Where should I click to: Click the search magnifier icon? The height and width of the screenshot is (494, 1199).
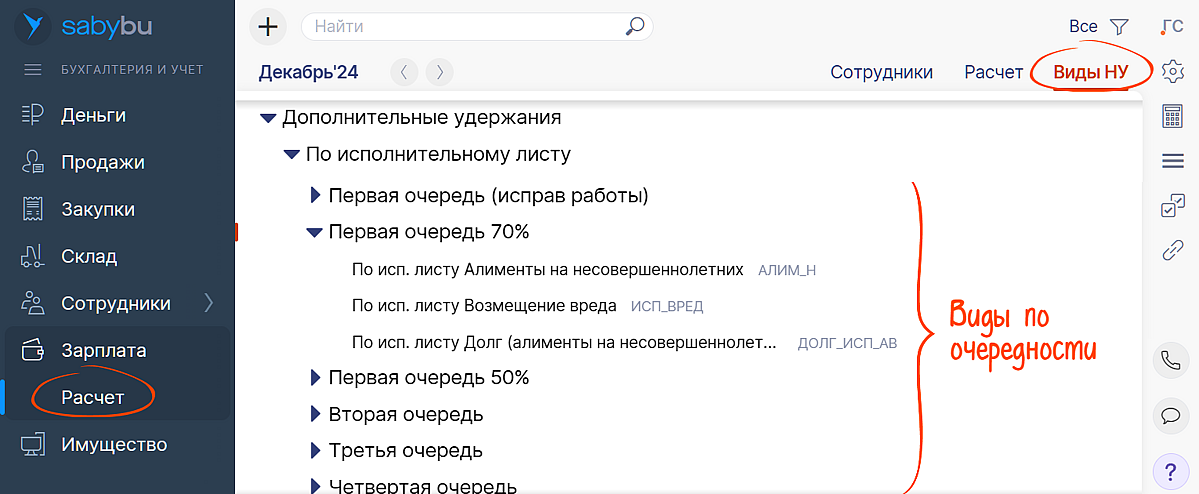pos(635,27)
